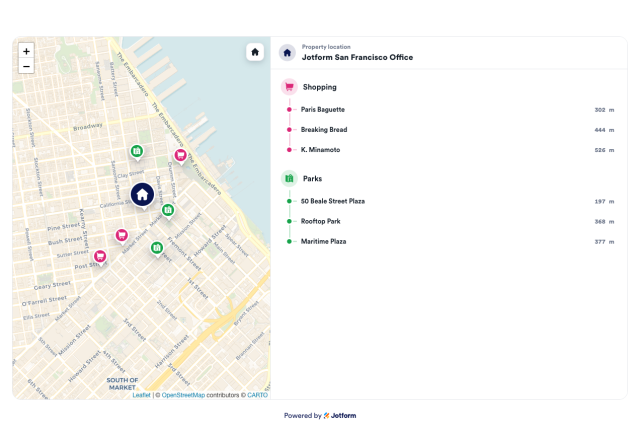Image resolution: width=640 pixels, height=433 pixels.
Task: Open the CARTO attribution link
Action: click(x=257, y=395)
